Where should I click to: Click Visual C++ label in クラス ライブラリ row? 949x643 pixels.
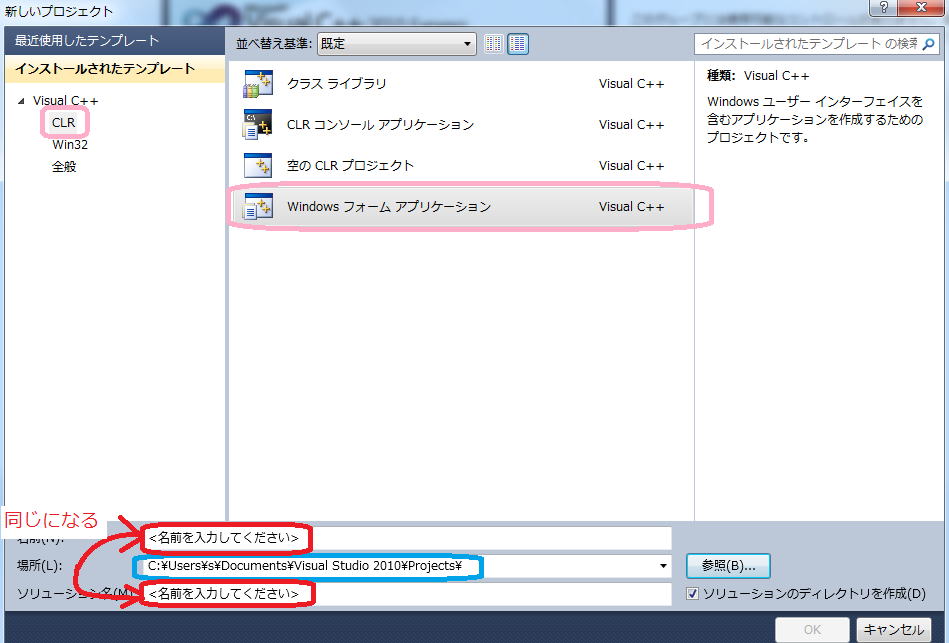(631, 84)
